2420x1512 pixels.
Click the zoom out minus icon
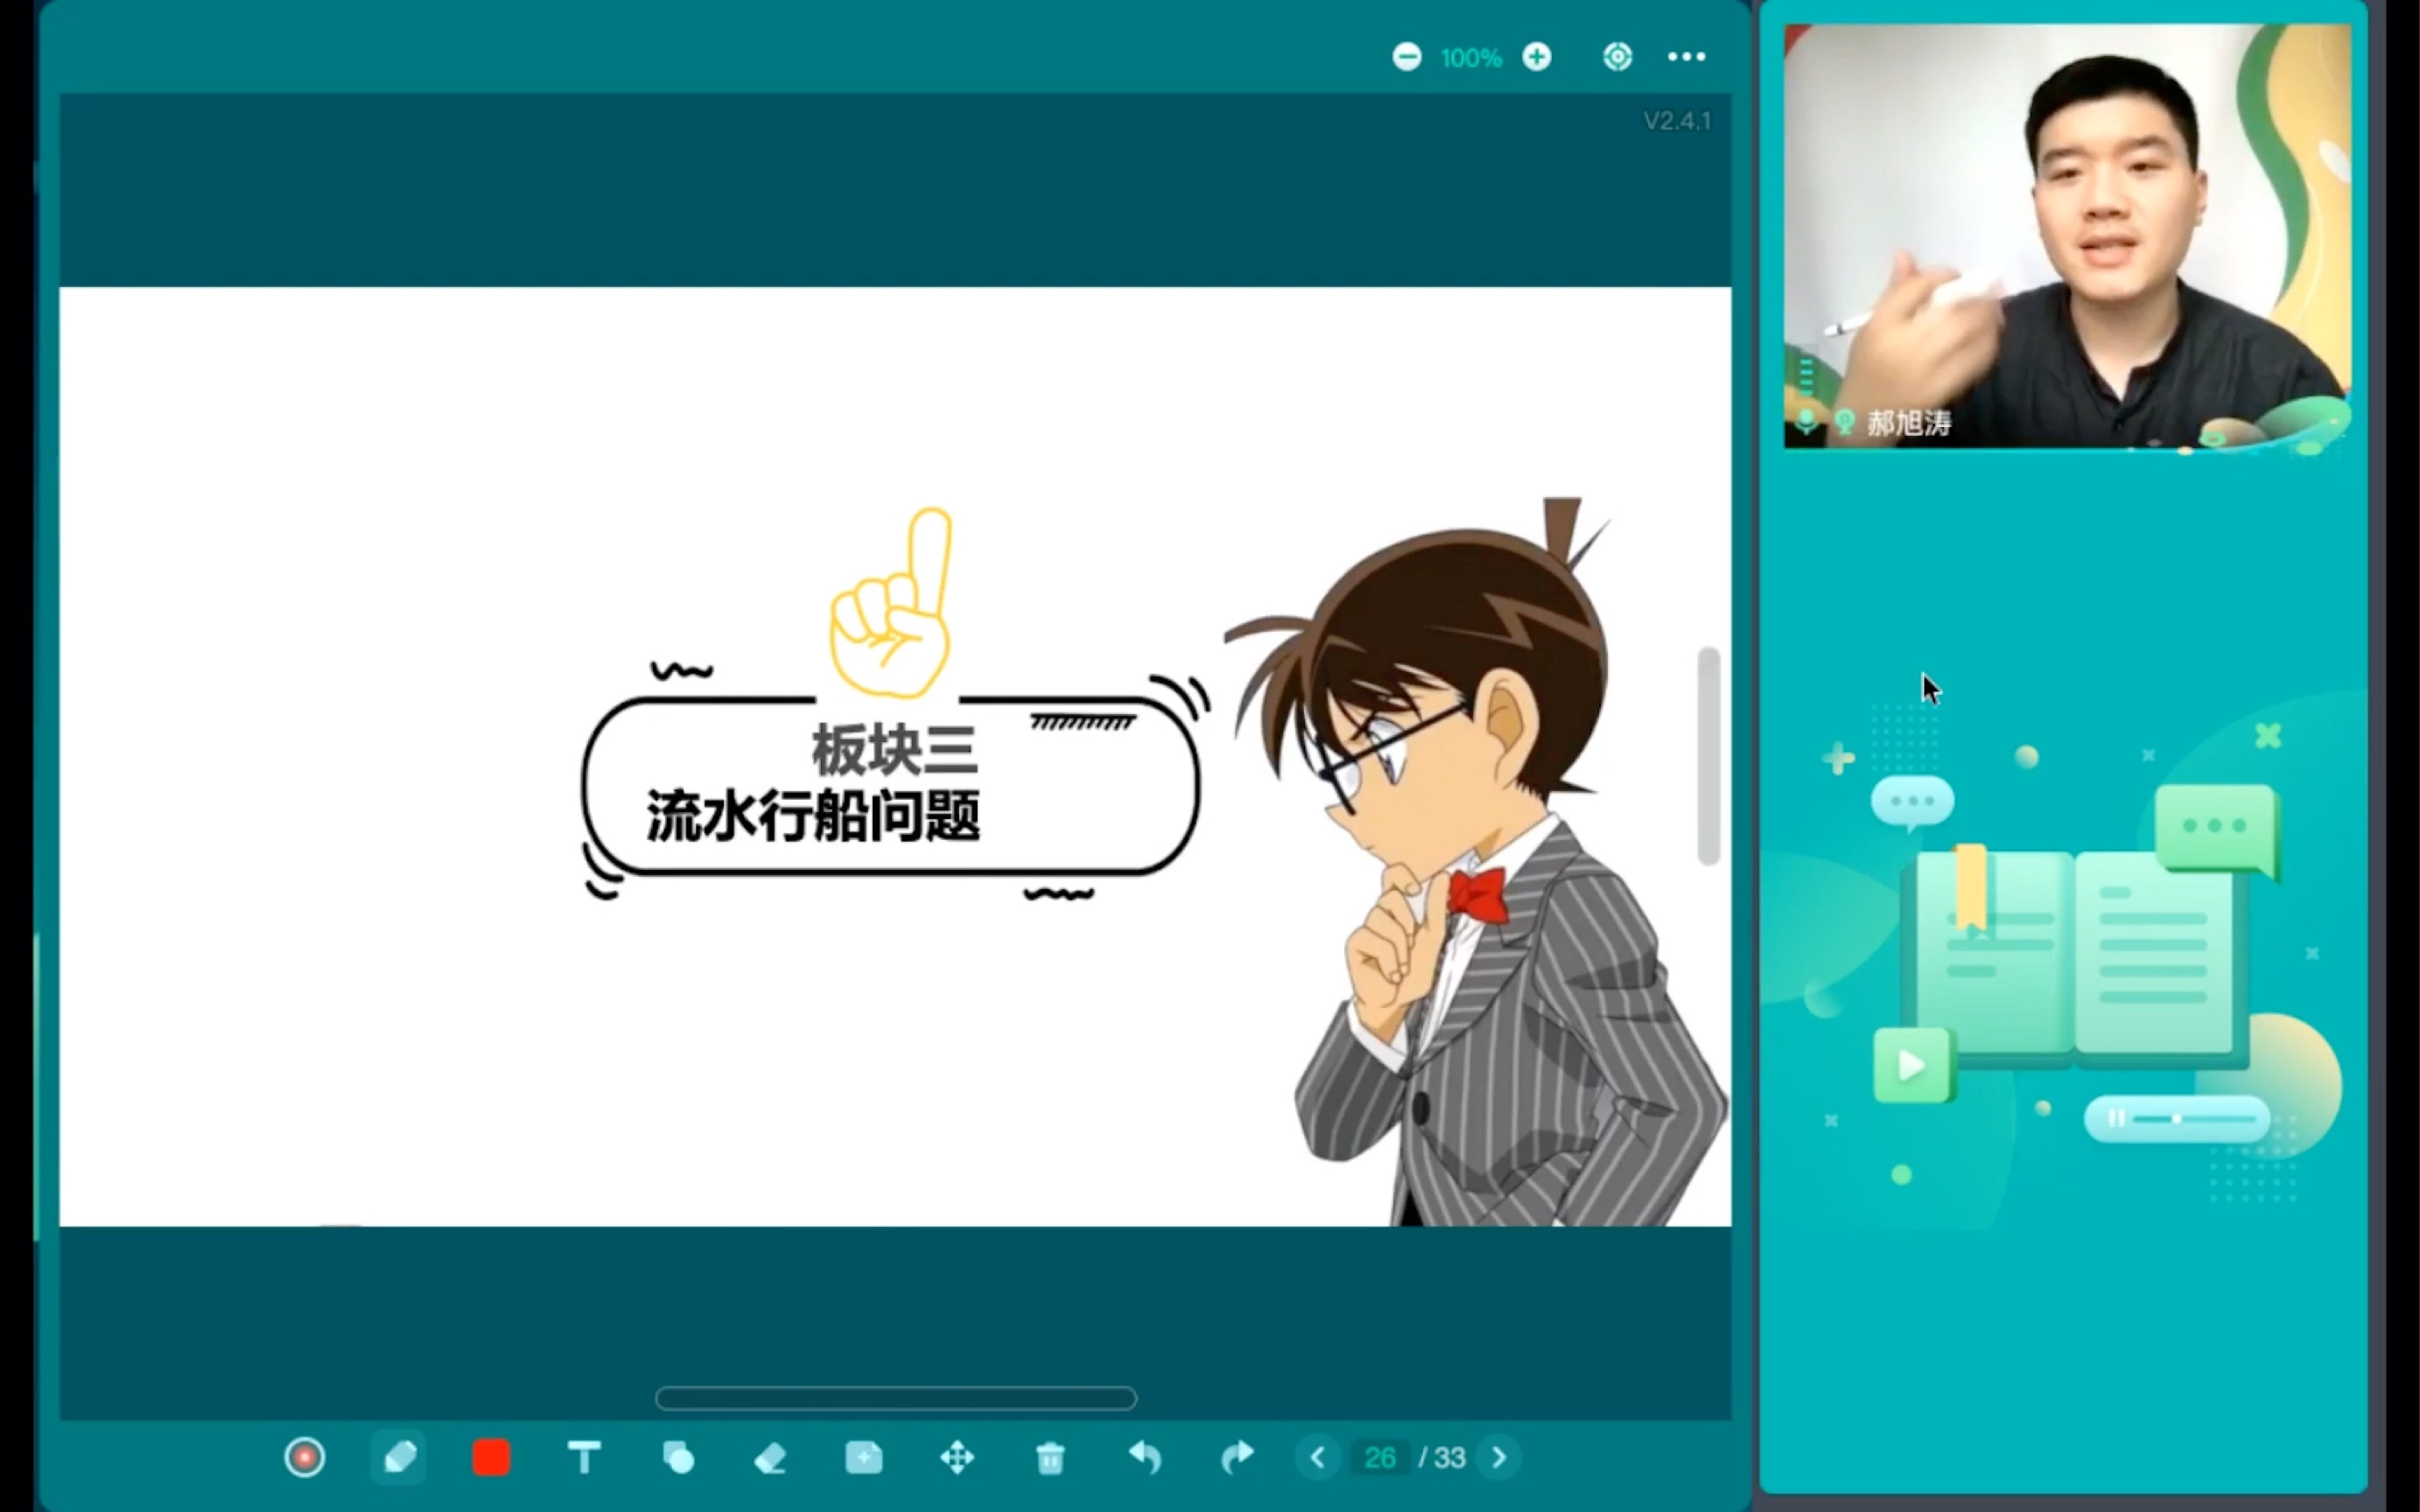click(x=1407, y=57)
